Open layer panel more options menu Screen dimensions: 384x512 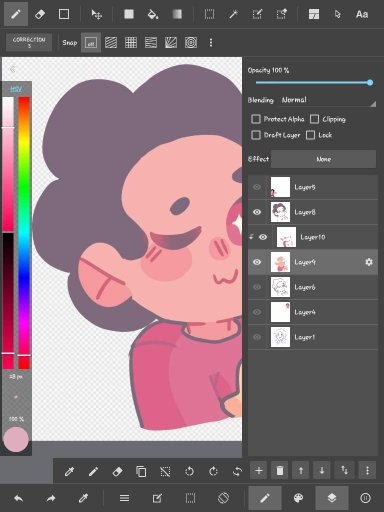[x=367, y=470]
